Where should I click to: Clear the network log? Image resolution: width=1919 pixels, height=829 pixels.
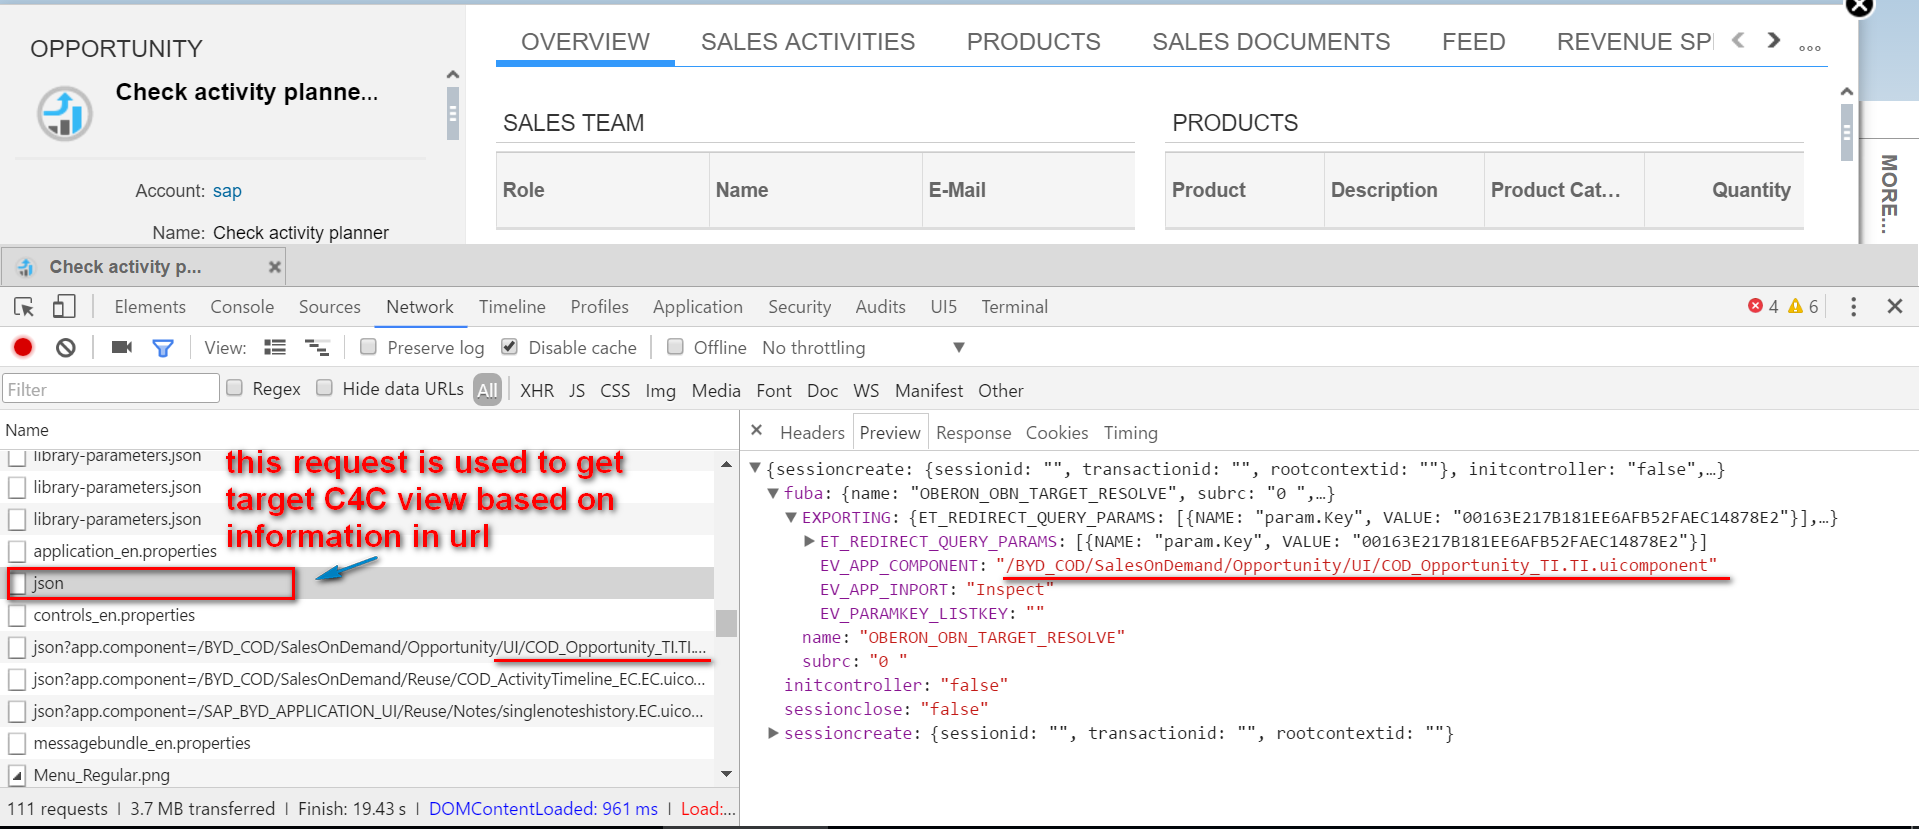[x=66, y=347]
